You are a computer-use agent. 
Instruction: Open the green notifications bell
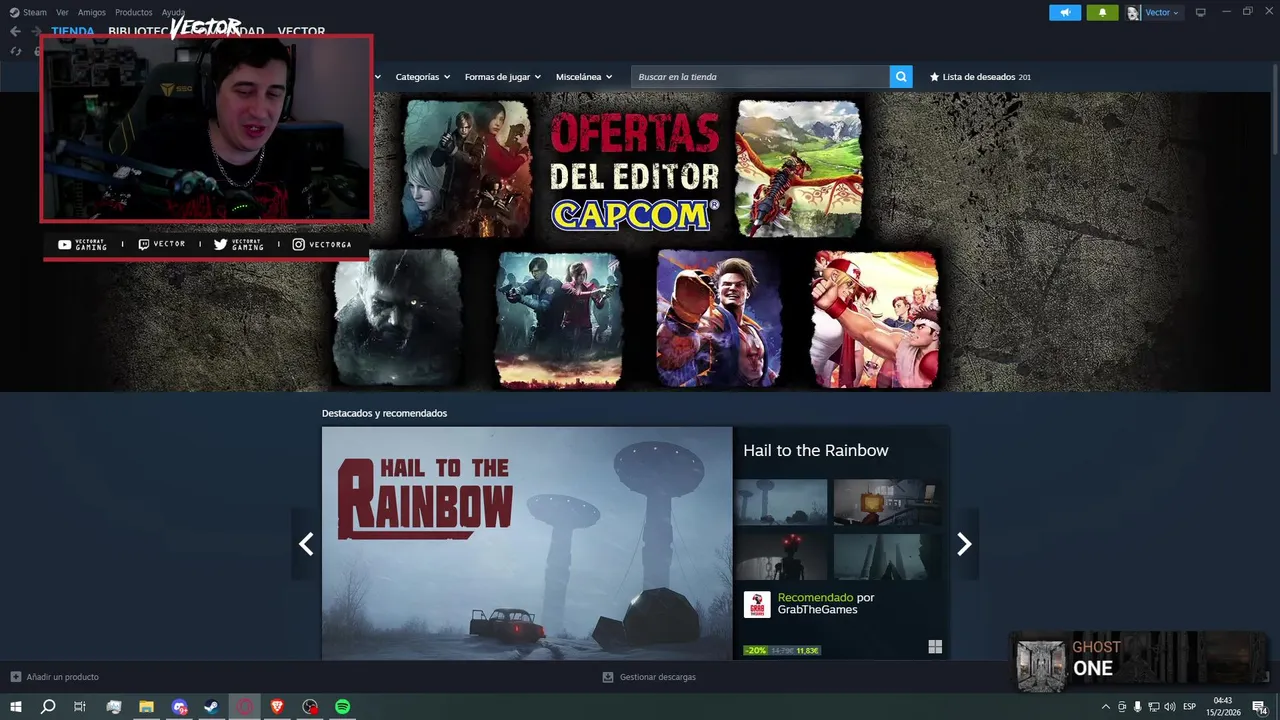coord(1102,12)
